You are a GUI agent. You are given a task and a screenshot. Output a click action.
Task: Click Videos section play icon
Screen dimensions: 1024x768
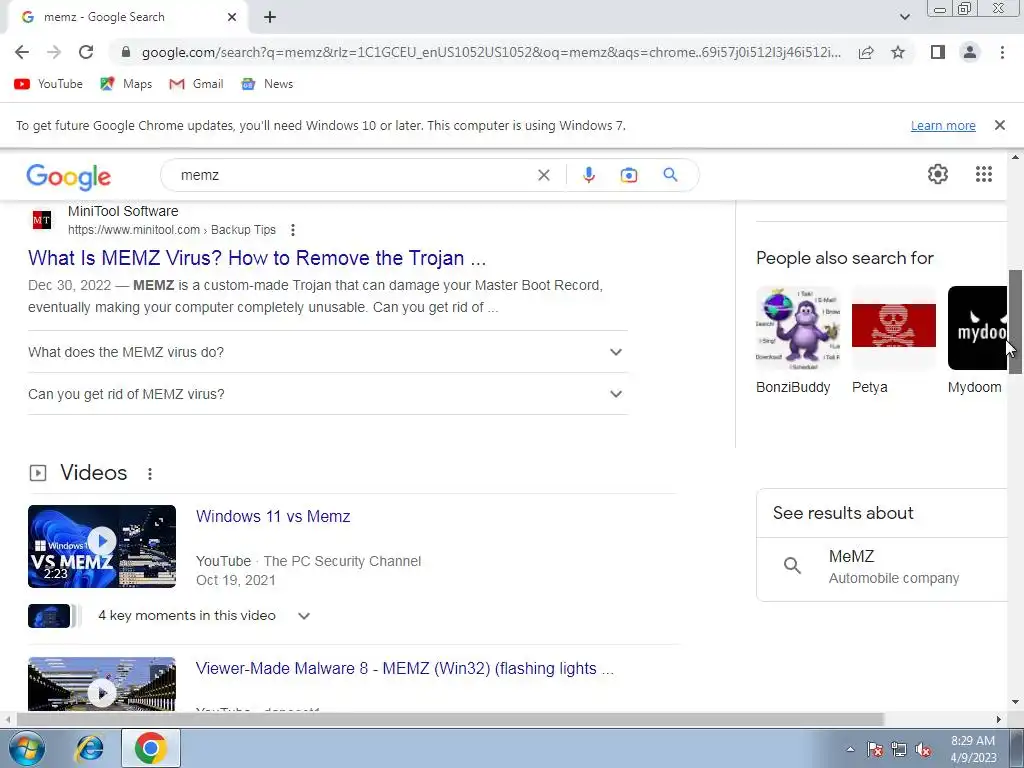[x=38, y=473]
